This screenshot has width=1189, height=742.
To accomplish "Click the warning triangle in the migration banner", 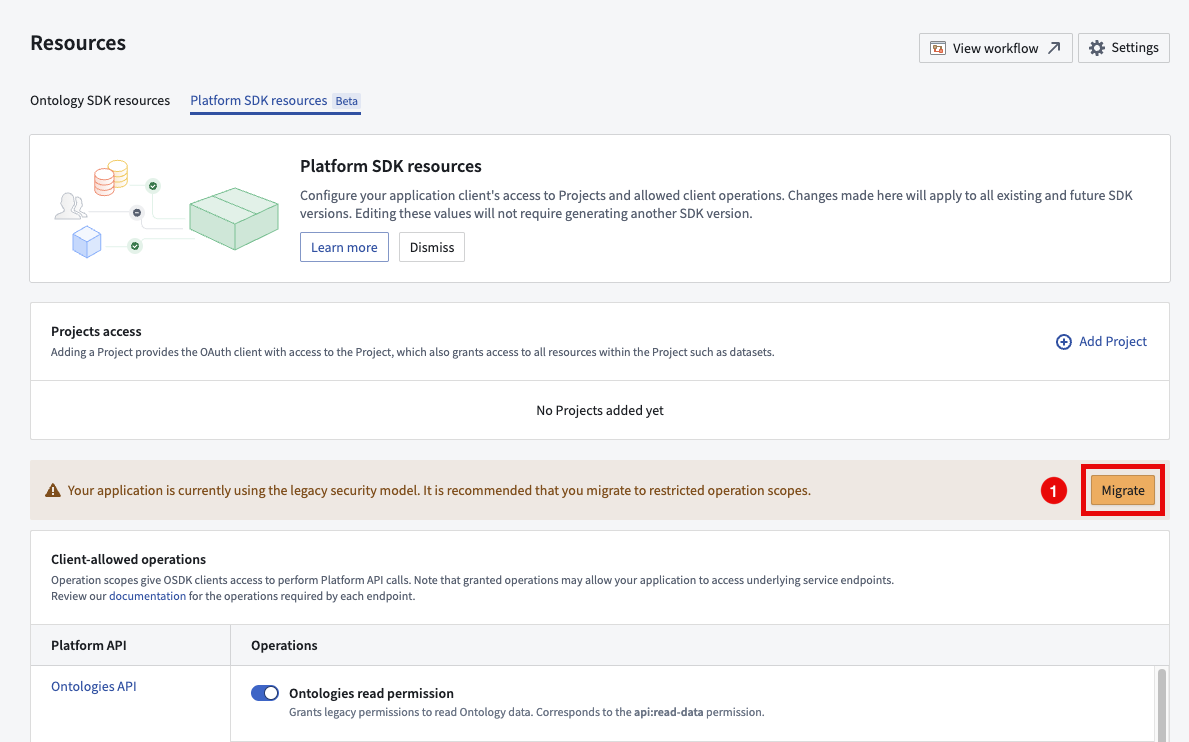I will (x=53, y=490).
